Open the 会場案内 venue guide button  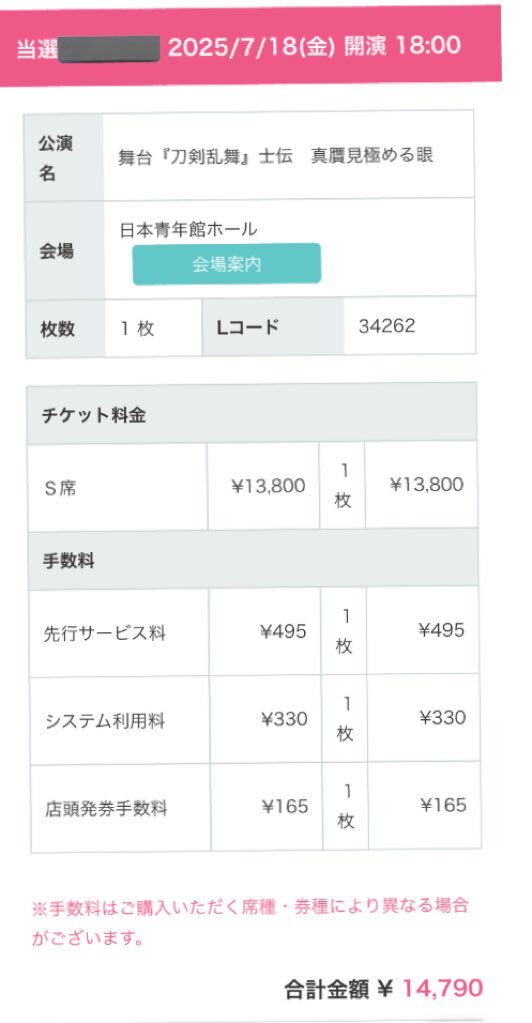tap(227, 264)
